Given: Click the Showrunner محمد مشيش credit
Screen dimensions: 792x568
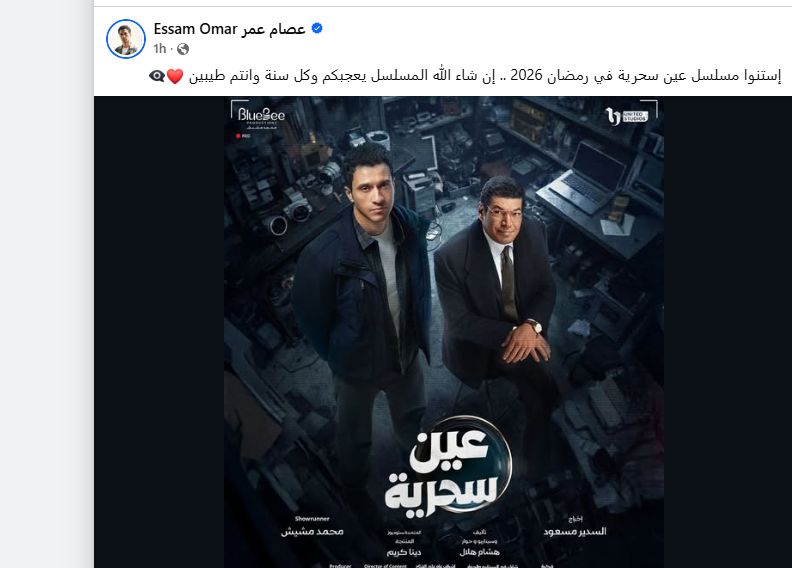Looking at the screenshot, I should coord(312,527).
